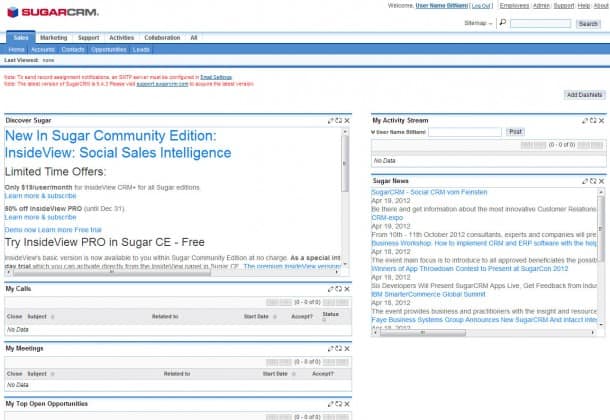This screenshot has height=420, width=610.
Task: Refresh the My Calls dashlet
Action: pos(339,289)
